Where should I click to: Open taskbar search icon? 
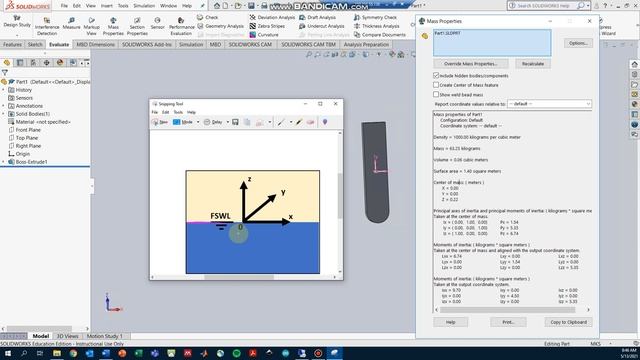[x=24, y=353]
